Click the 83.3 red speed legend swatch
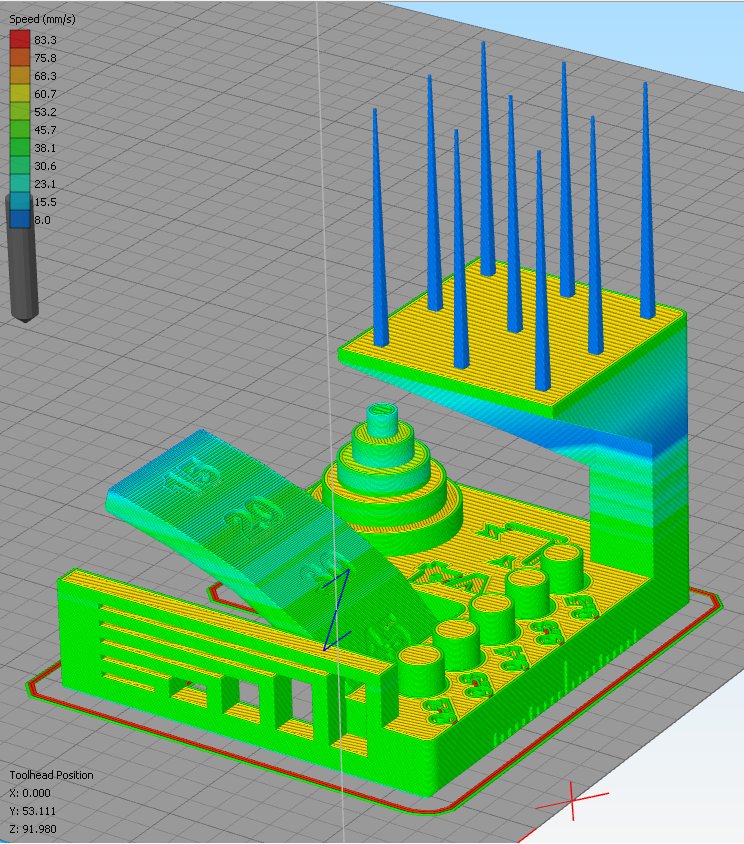This screenshot has width=744, height=844. [20, 39]
